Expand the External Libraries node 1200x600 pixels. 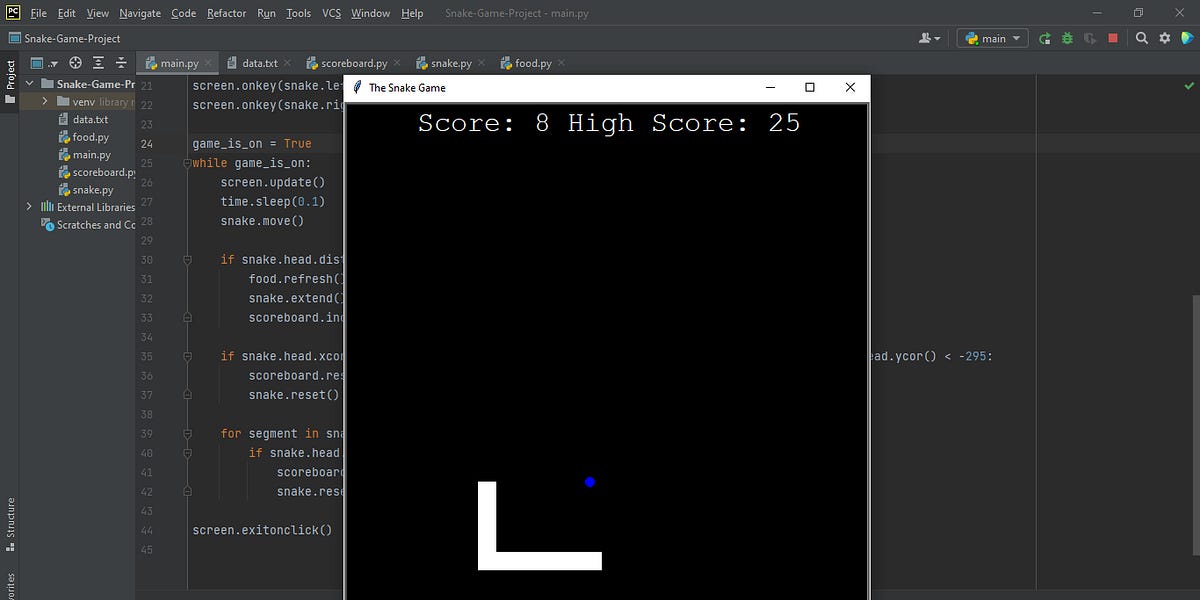pos(28,207)
